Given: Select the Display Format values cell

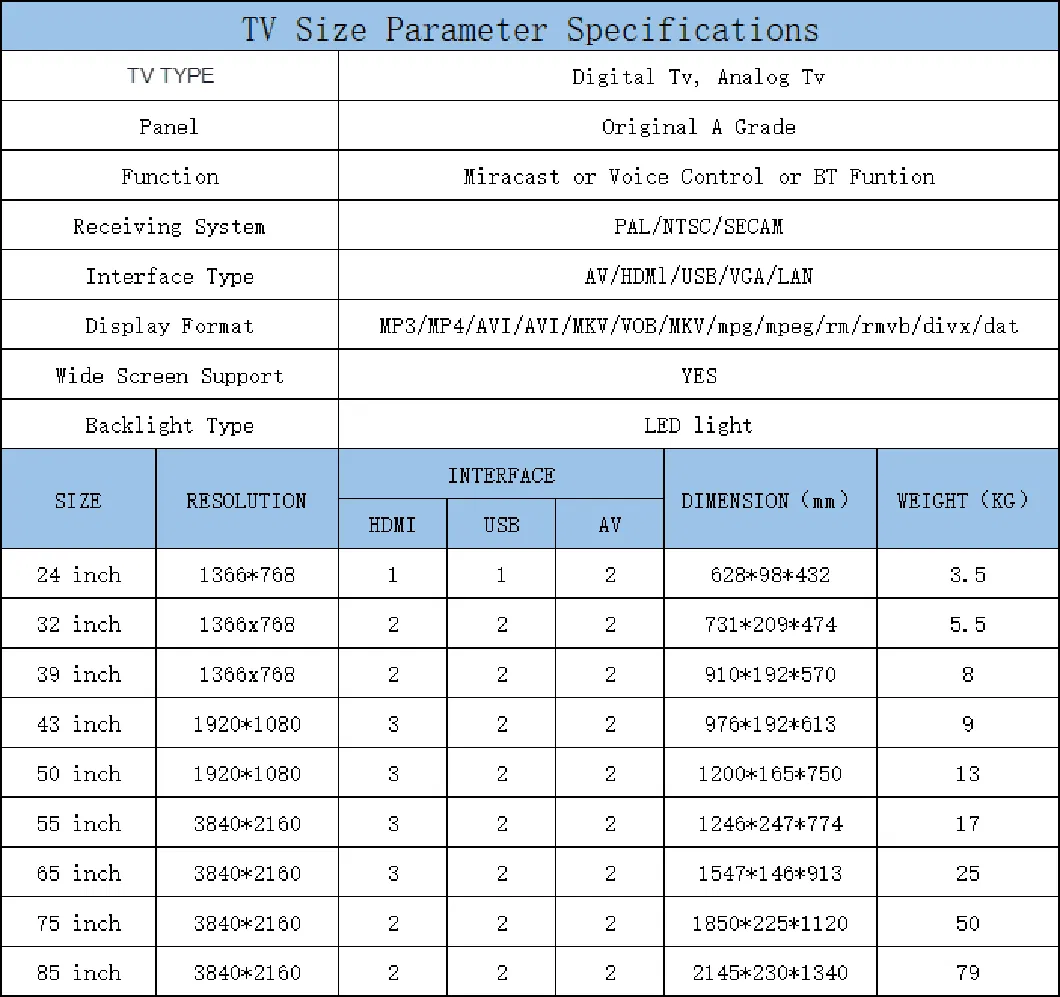Looking at the screenshot, I should pyautogui.click(x=698, y=326).
